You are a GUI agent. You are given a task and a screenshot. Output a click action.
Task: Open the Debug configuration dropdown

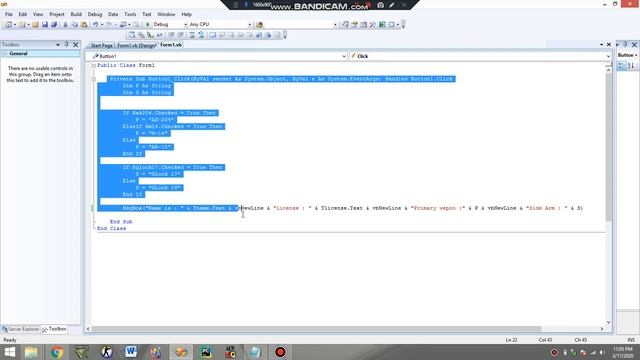click(185, 24)
